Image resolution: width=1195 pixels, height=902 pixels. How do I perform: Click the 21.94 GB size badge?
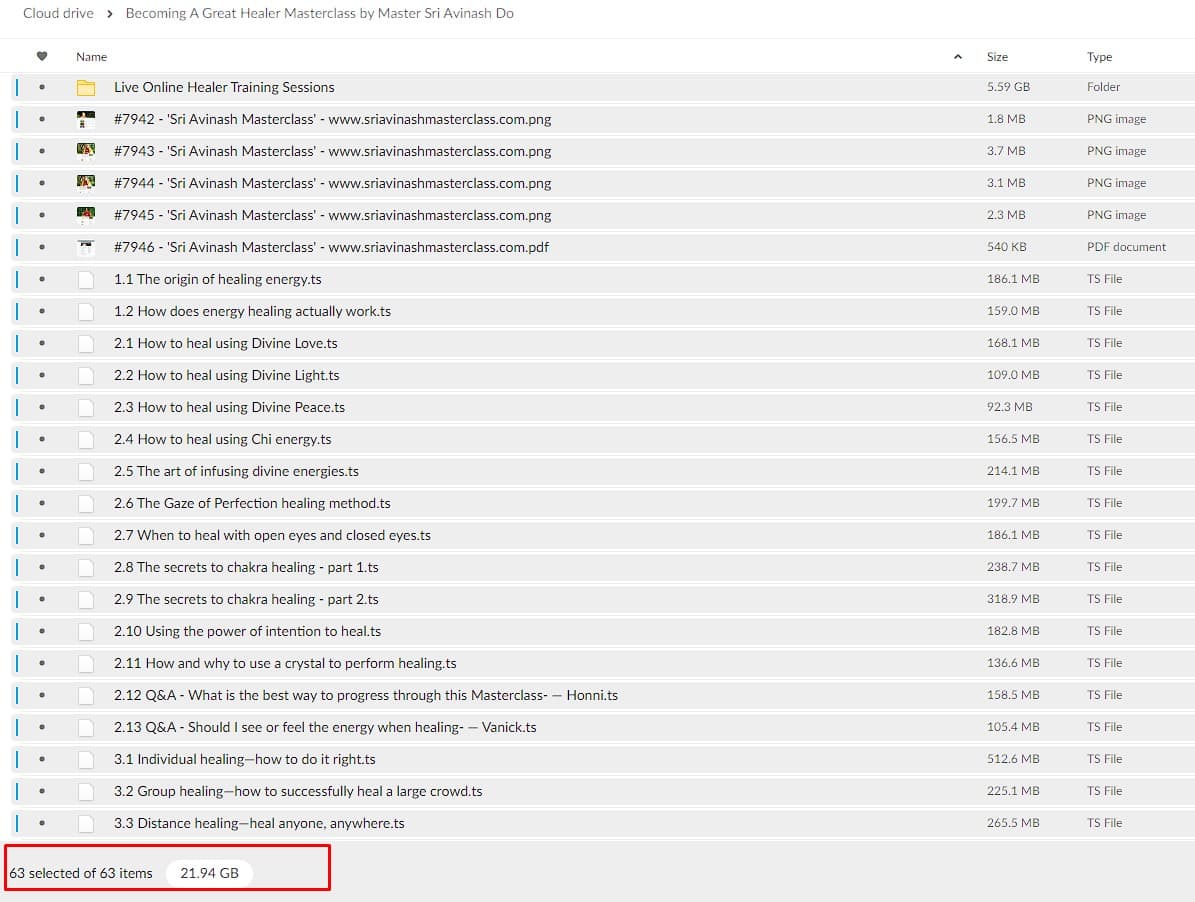(209, 873)
